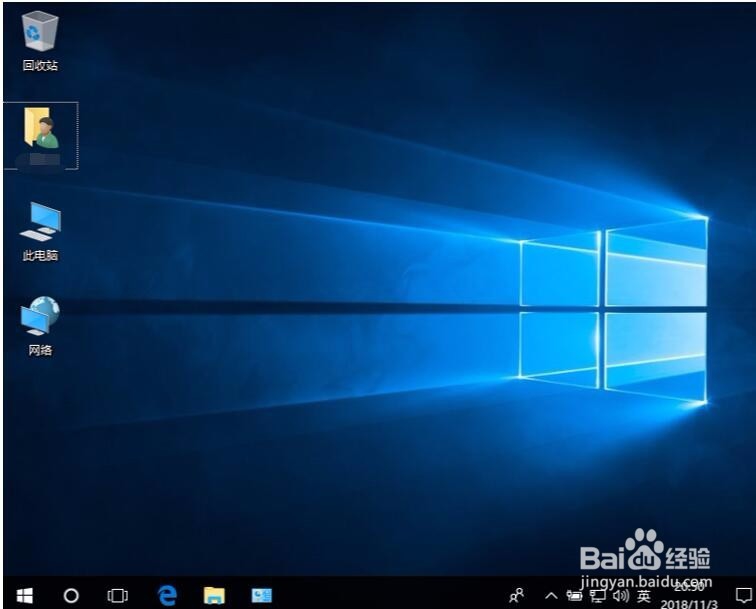
Task: Select the This PC (此电脑) desktop icon
Action: coord(40,232)
